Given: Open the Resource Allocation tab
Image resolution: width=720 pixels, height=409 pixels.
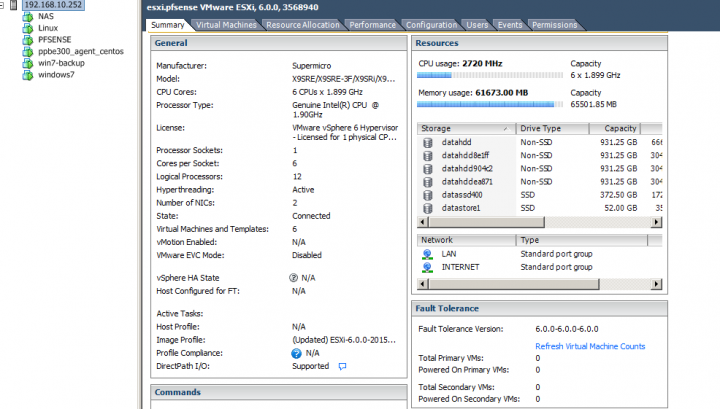Looking at the screenshot, I should [x=303, y=25].
